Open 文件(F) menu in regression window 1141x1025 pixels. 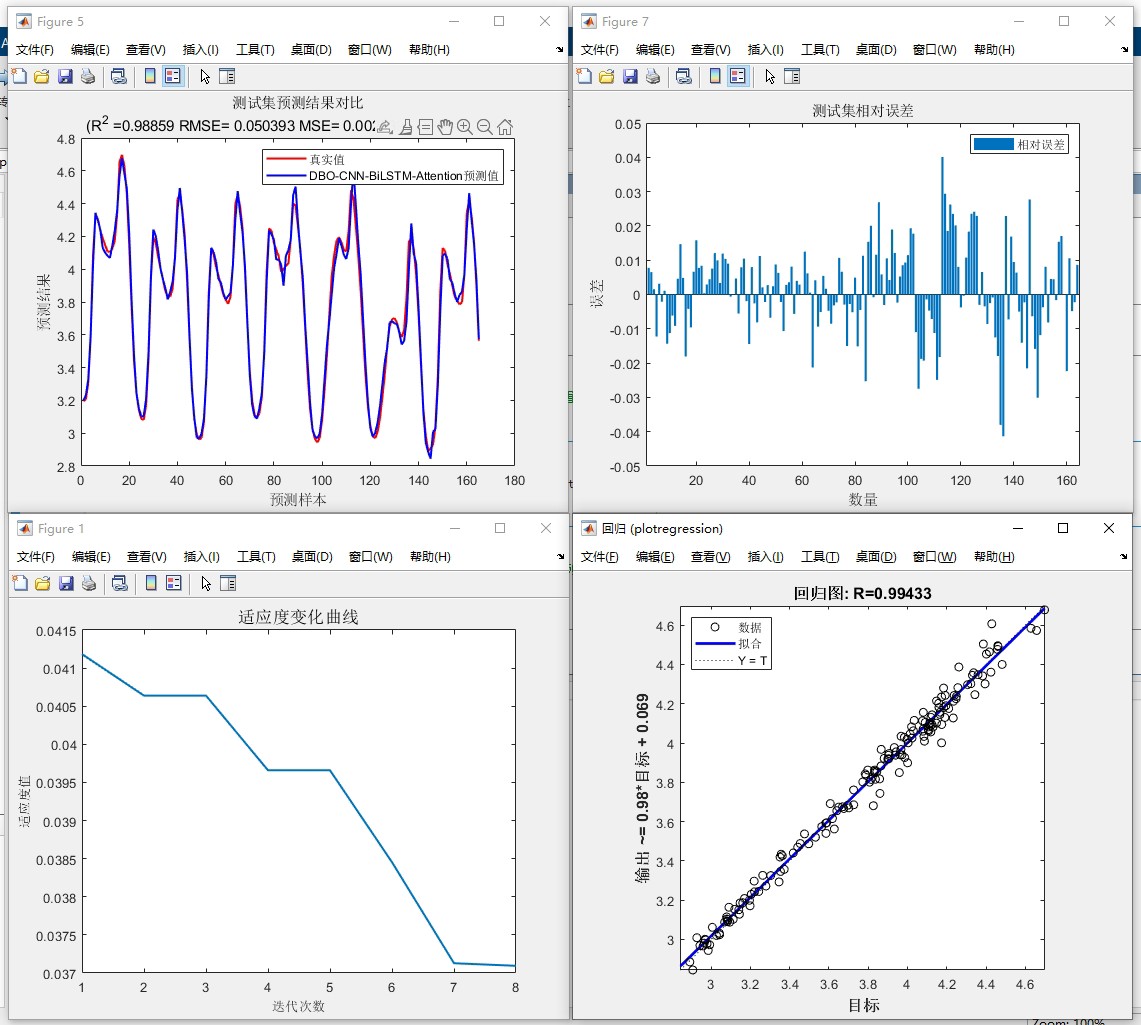[x=599, y=557]
